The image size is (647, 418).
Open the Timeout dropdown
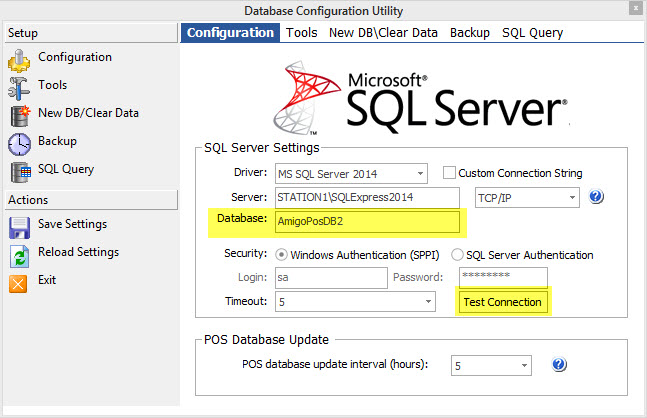pos(355,302)
